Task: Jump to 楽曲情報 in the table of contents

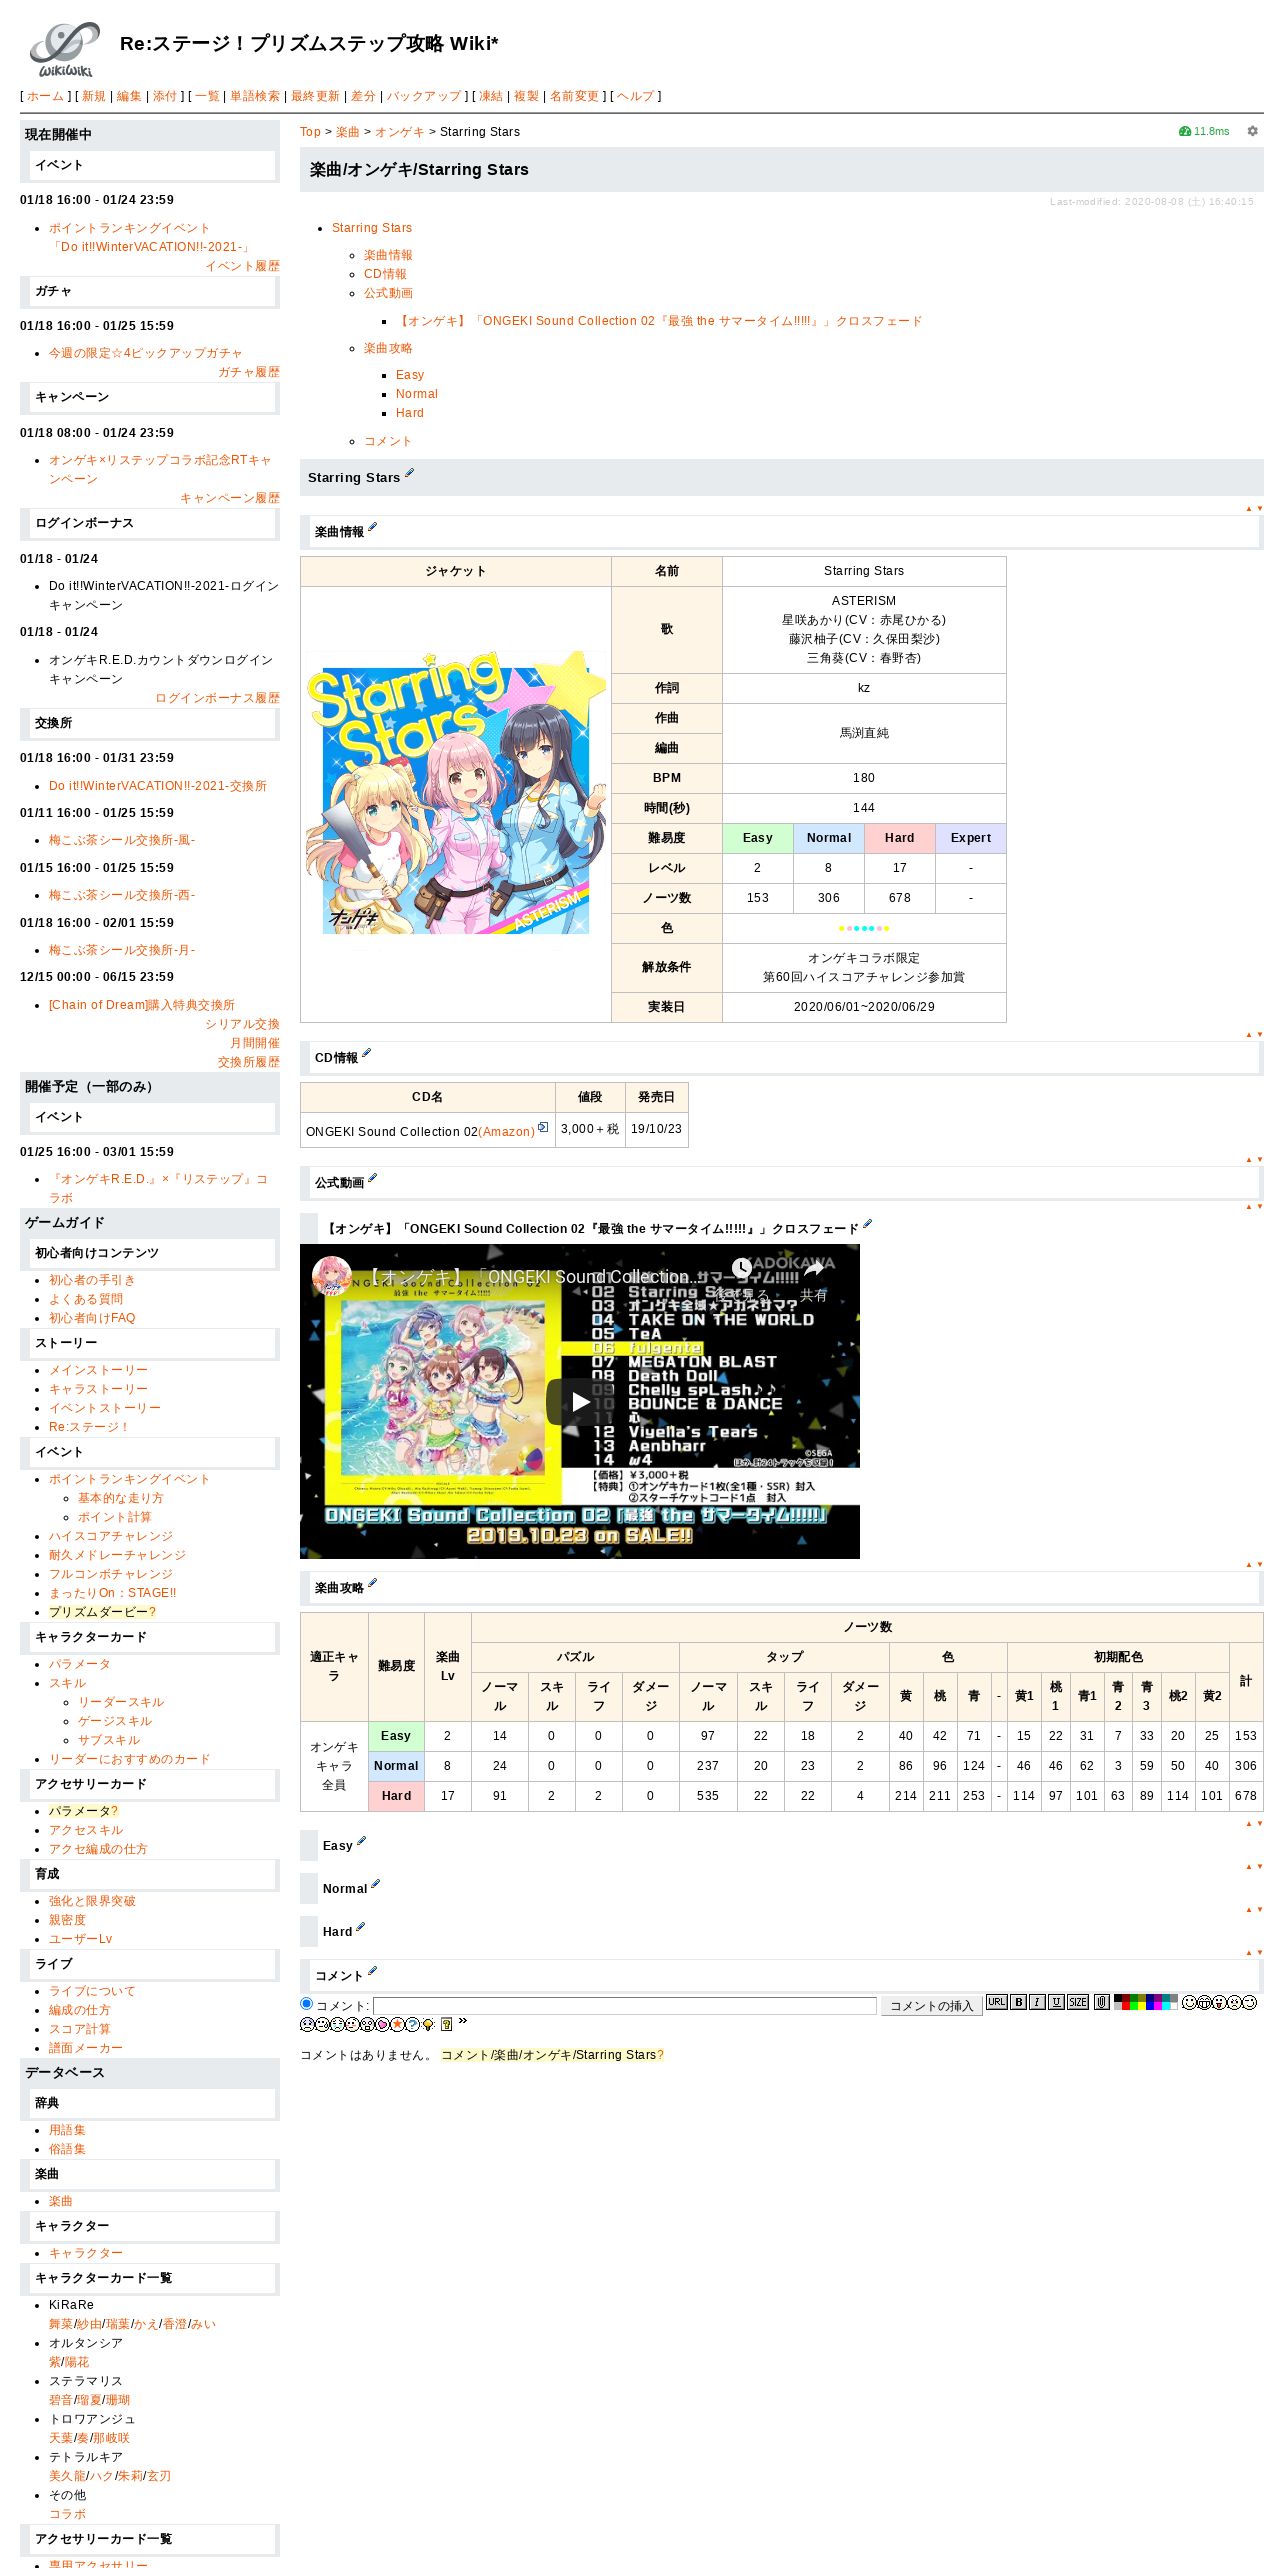Action: click(388, 255)
